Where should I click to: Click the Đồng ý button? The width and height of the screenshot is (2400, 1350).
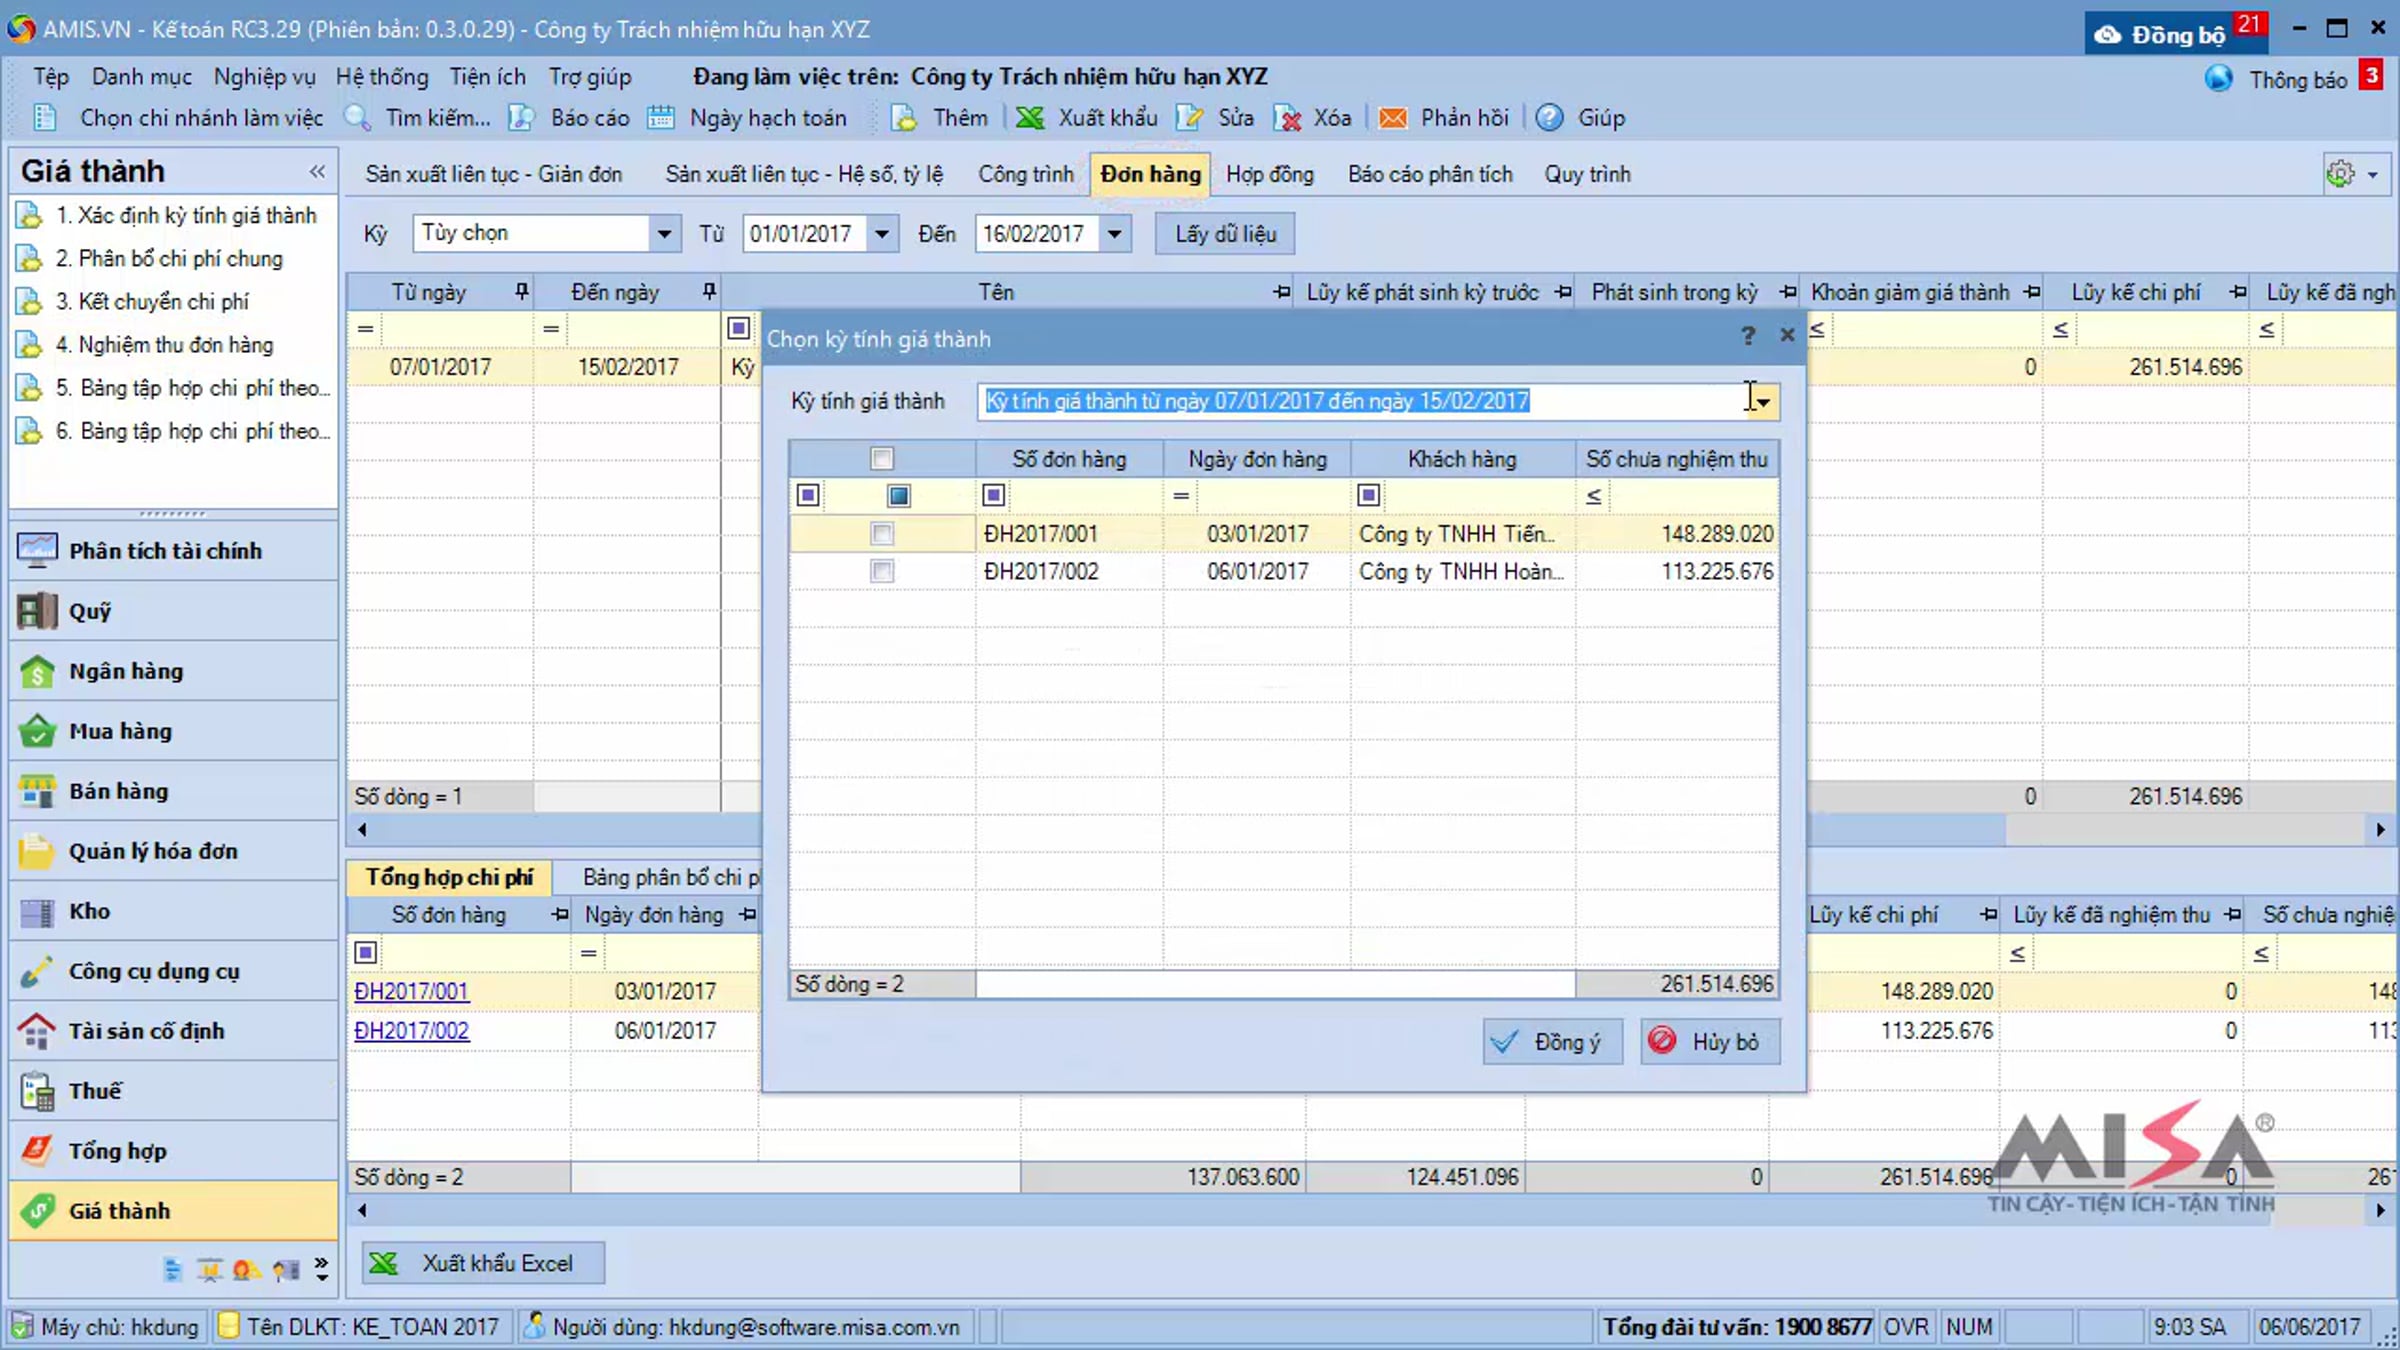1552,1042
